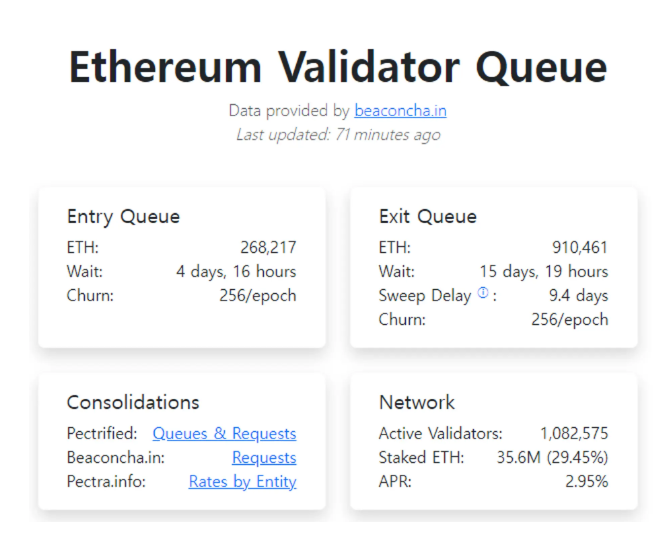Viewport: 672px width, 537px height.
Task: Follow the Beaconcha.in Requests link
Action: [264, 458]
